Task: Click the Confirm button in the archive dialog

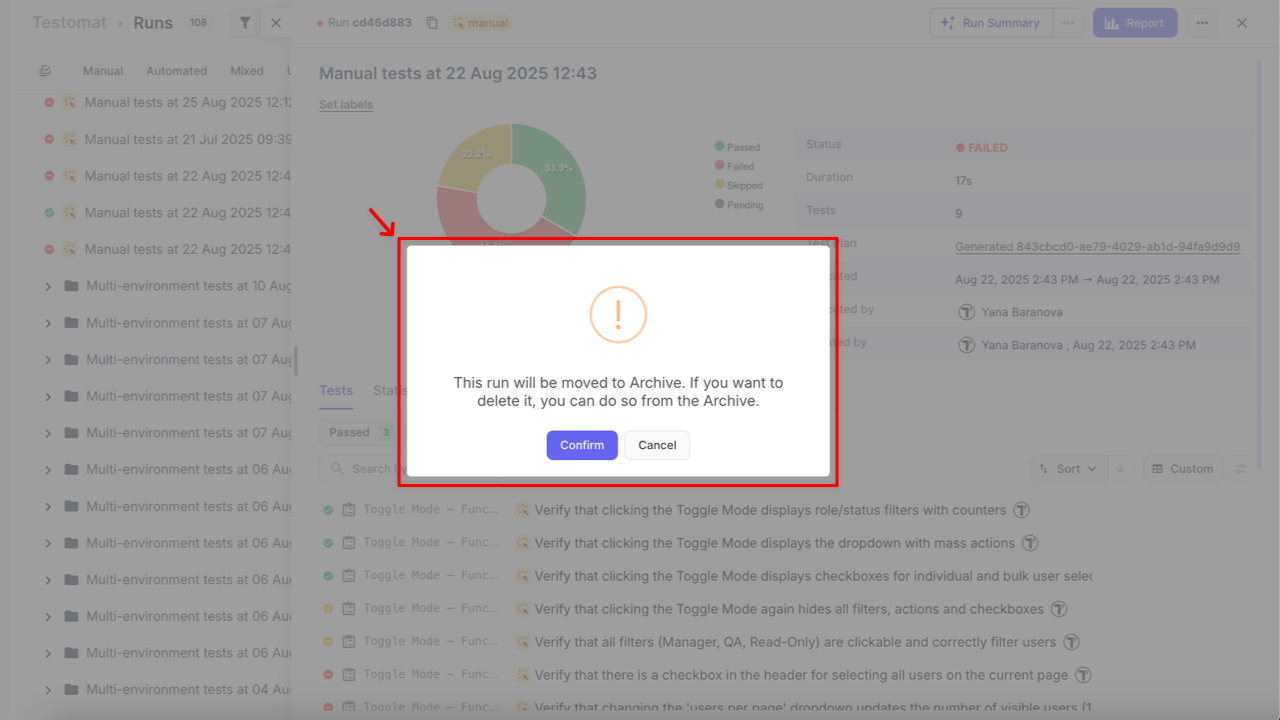Action: click(x=582, y=445)
